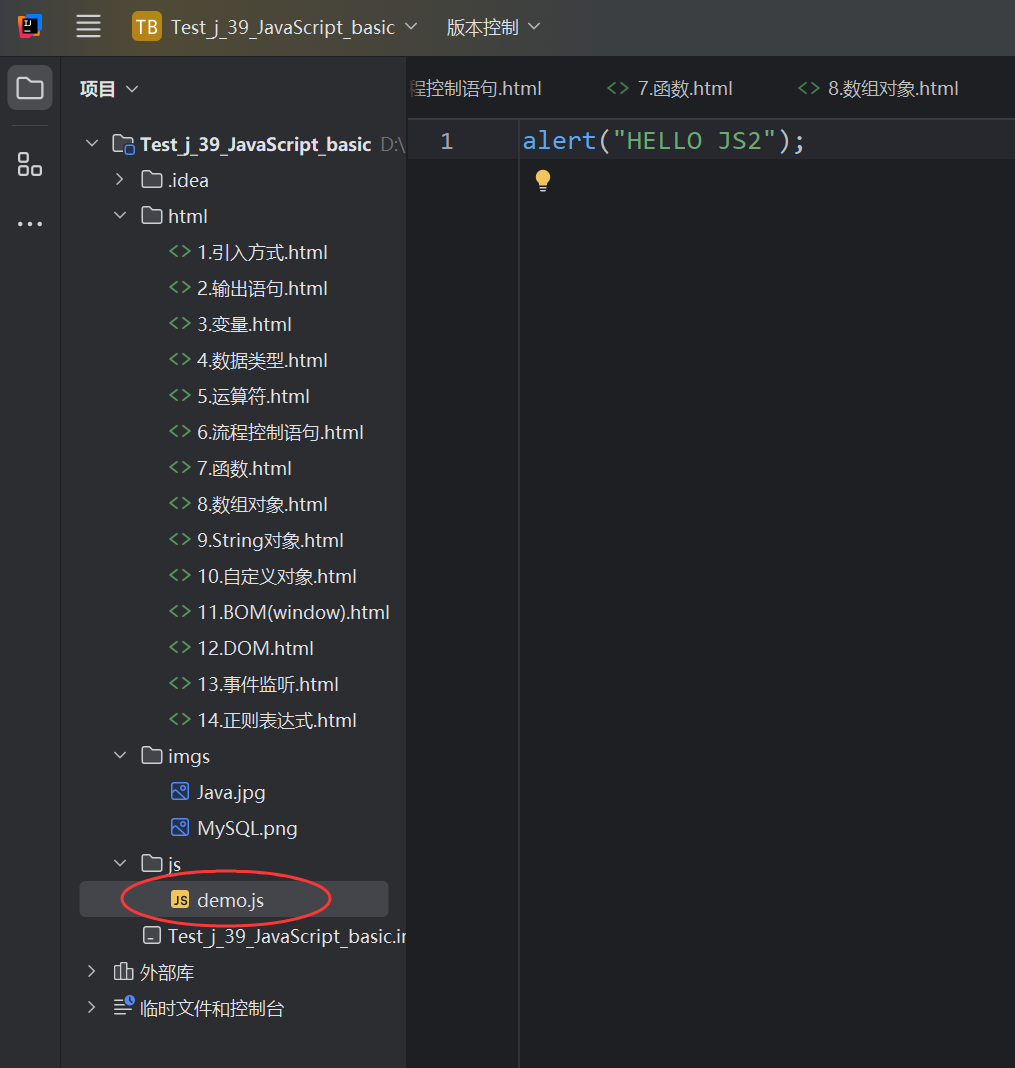Switch to the 8.数组对象.html tab
This screenshot has width=1015, height=1068.
pyautogui.click(x=875, y=88)
